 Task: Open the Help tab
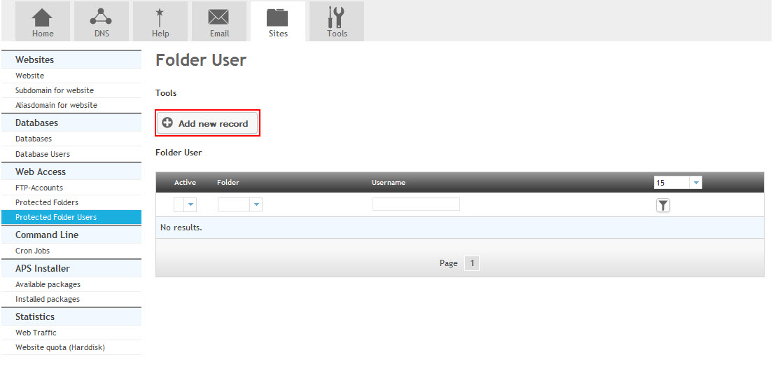point(160,21)
